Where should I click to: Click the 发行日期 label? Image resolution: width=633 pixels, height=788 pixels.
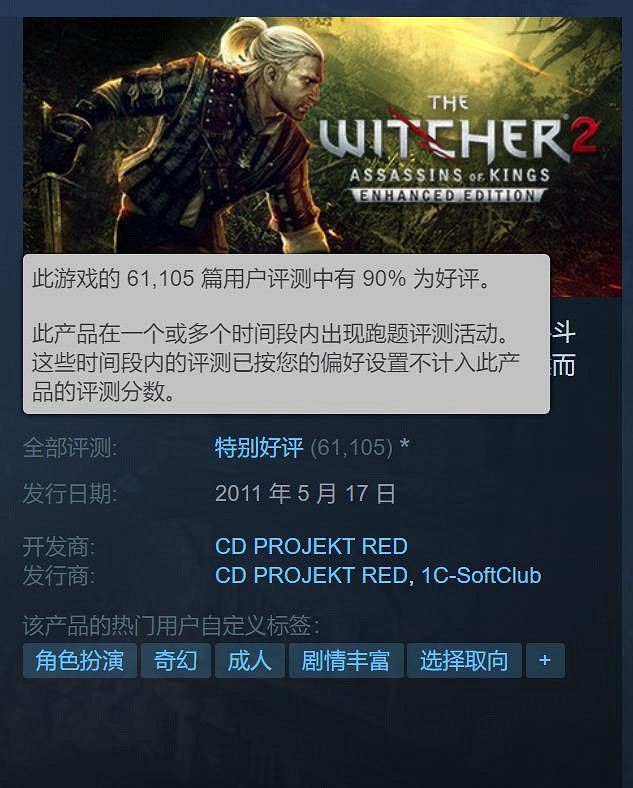70,494
